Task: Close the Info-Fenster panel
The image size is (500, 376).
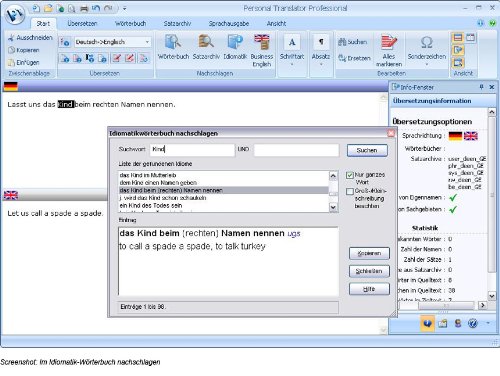Action: [x=492, y=87]
